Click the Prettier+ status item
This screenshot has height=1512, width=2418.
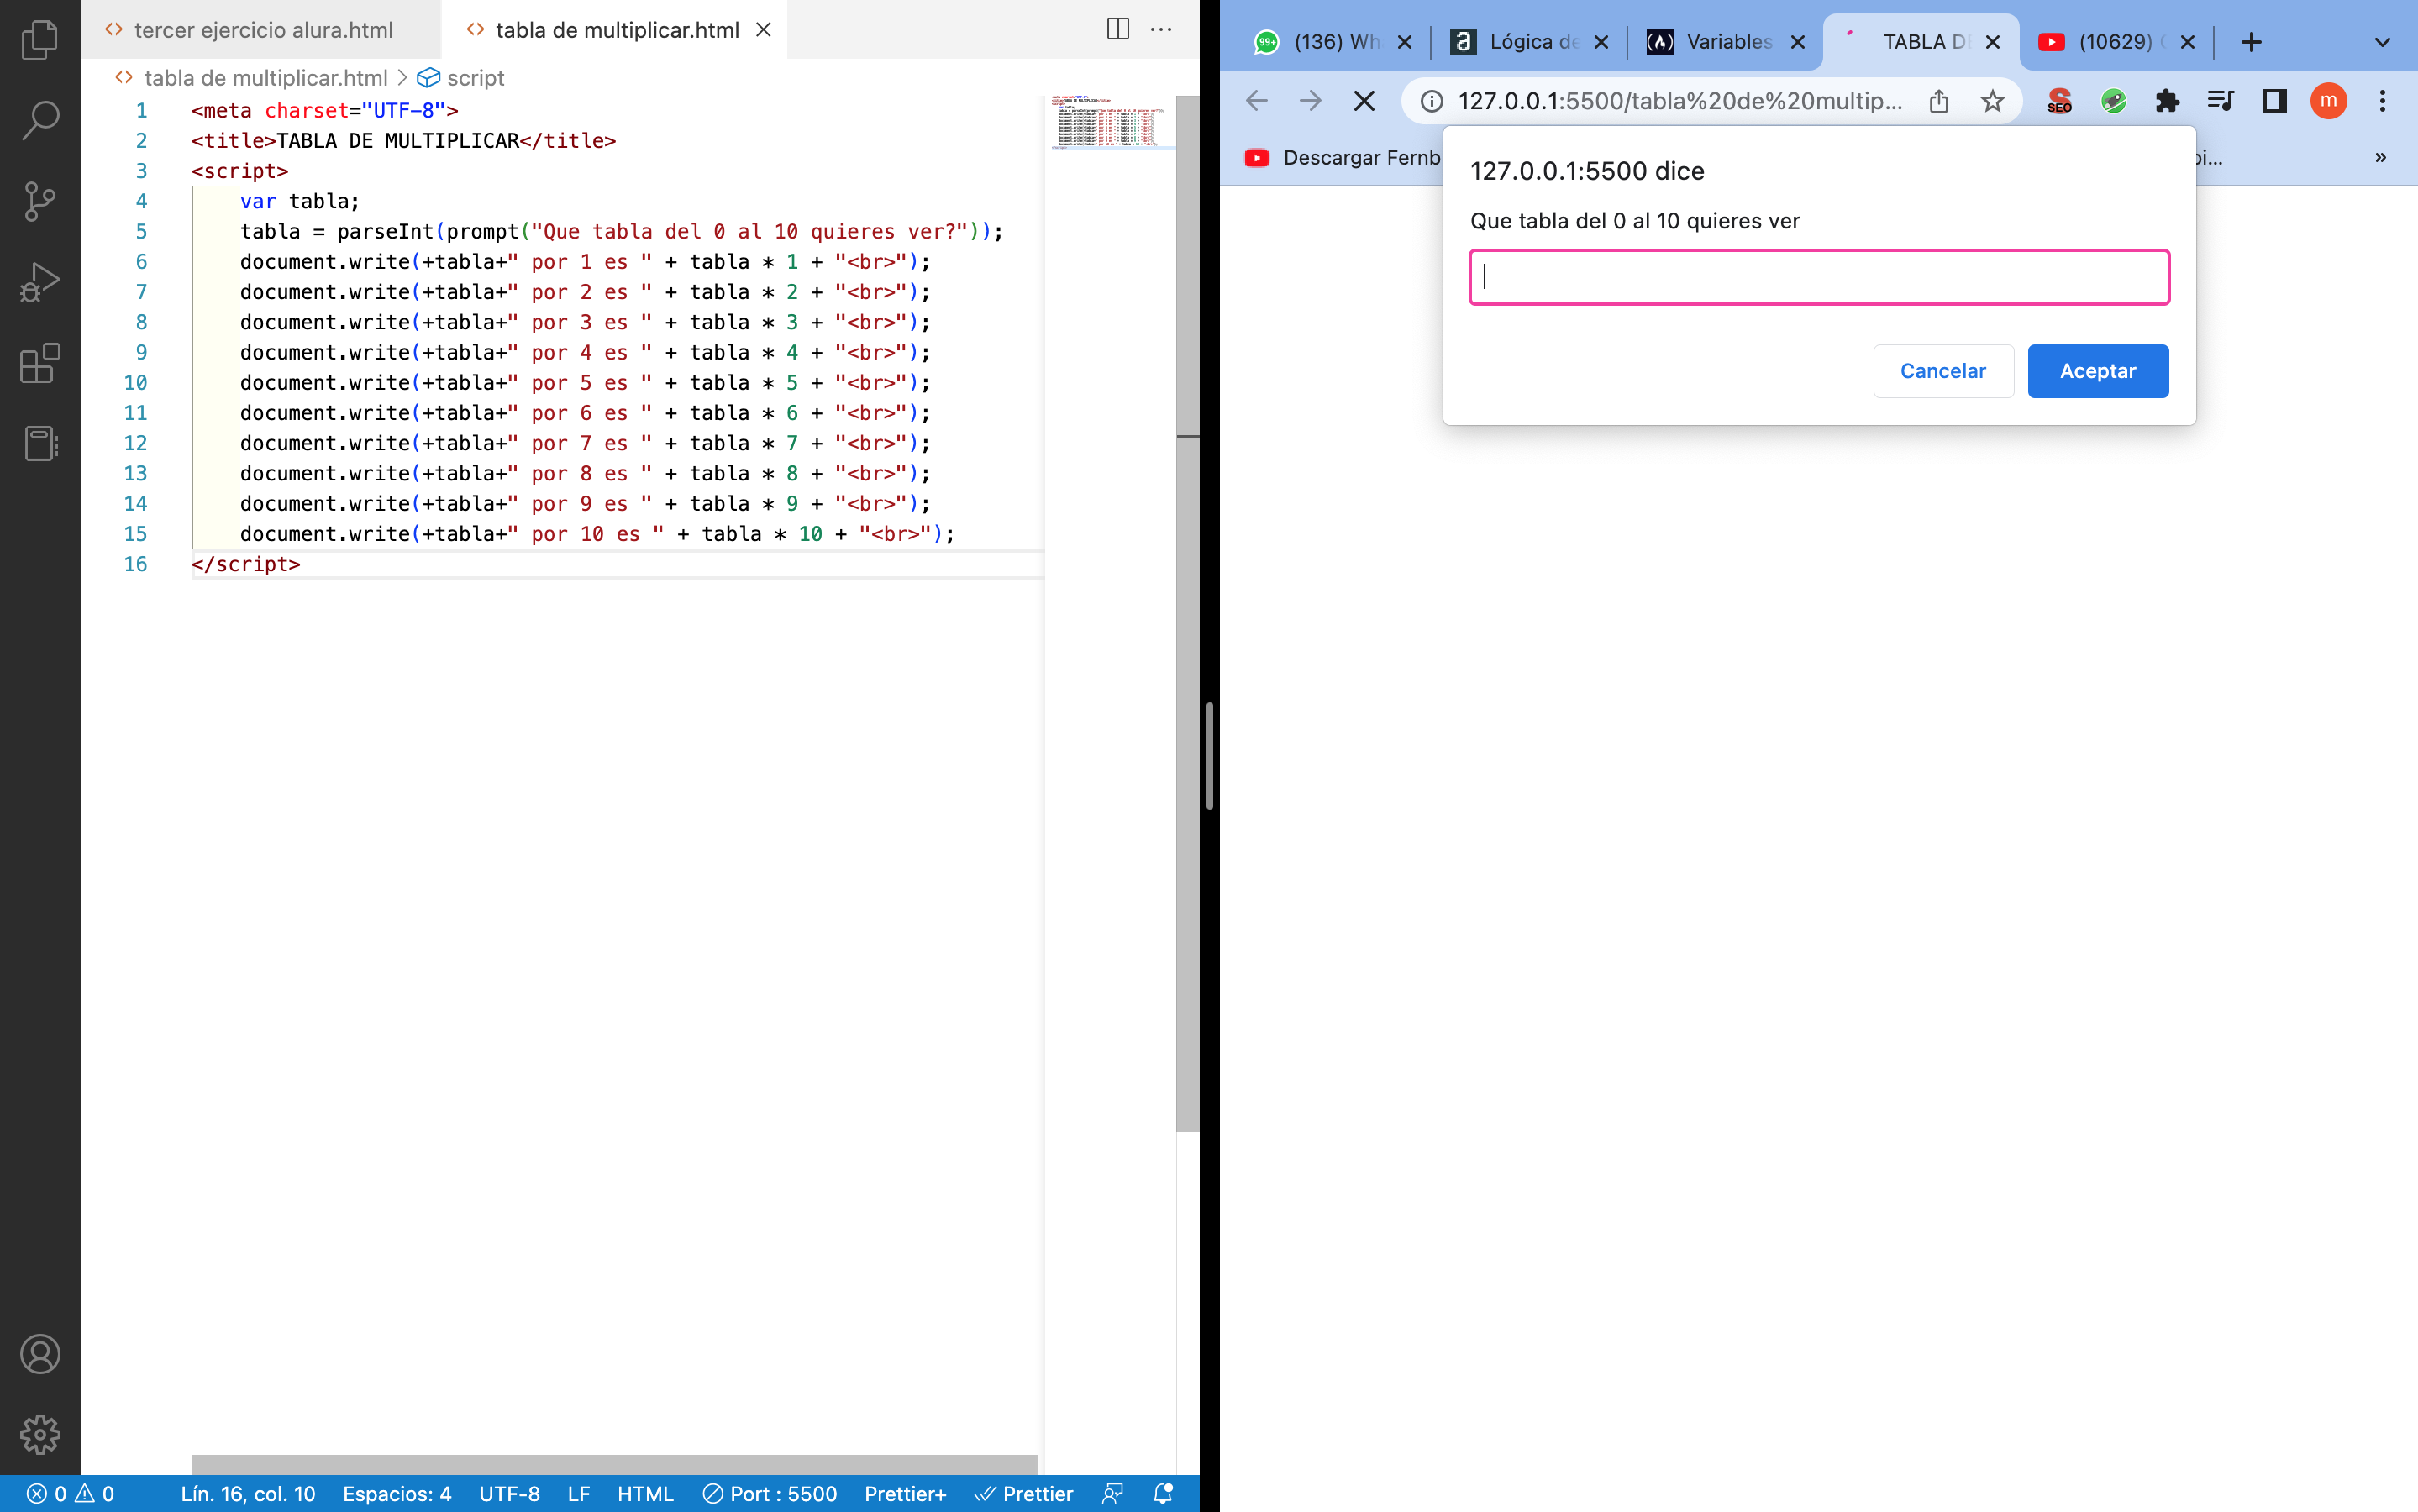pyautogui.click(x=905, y=1493)
